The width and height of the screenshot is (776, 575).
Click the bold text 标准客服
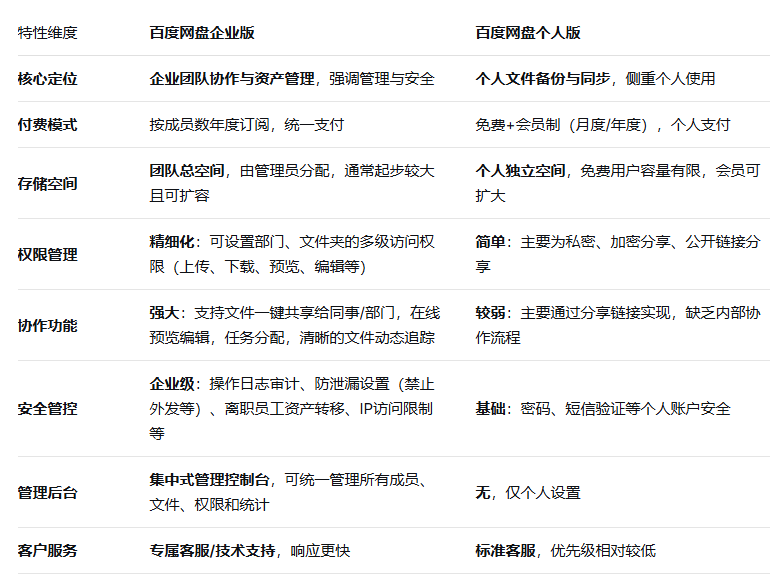click(x=505, y=551)
